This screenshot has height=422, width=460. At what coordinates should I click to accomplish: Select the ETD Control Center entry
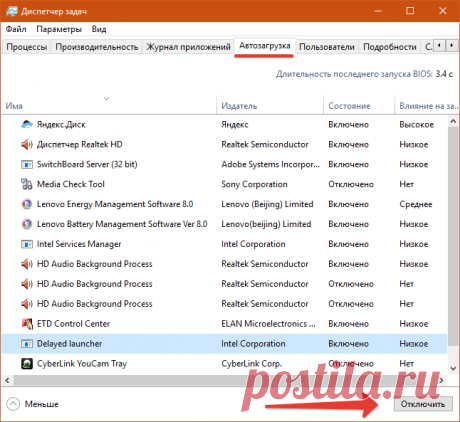pos(73,324)
